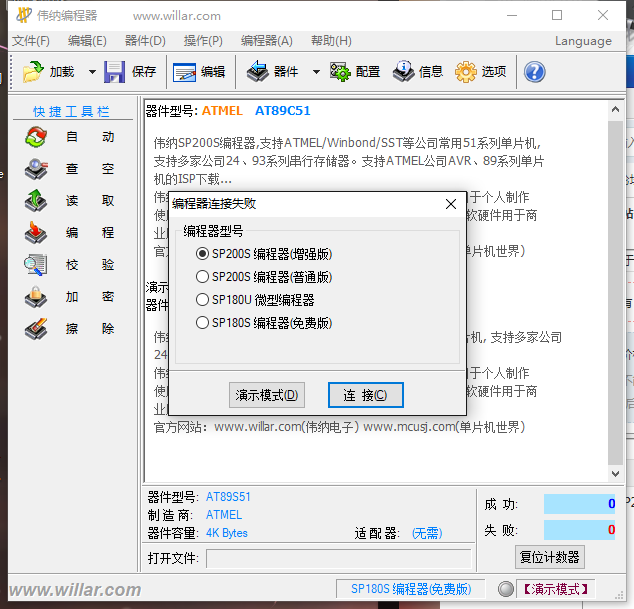Image resolution: width=634 pixels, height=609 pixels.
Task: Click the 成功 counter value field
Action: 579,504
